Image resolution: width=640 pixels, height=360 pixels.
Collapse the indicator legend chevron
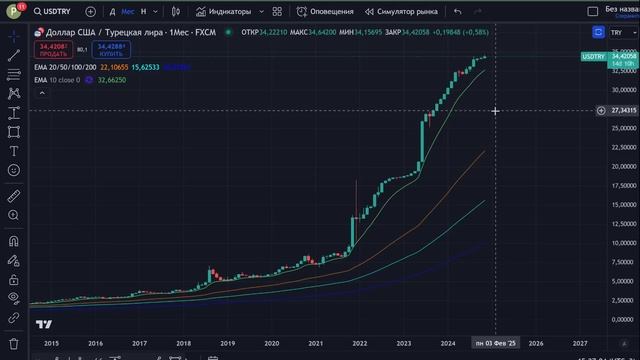click(42, 93)
